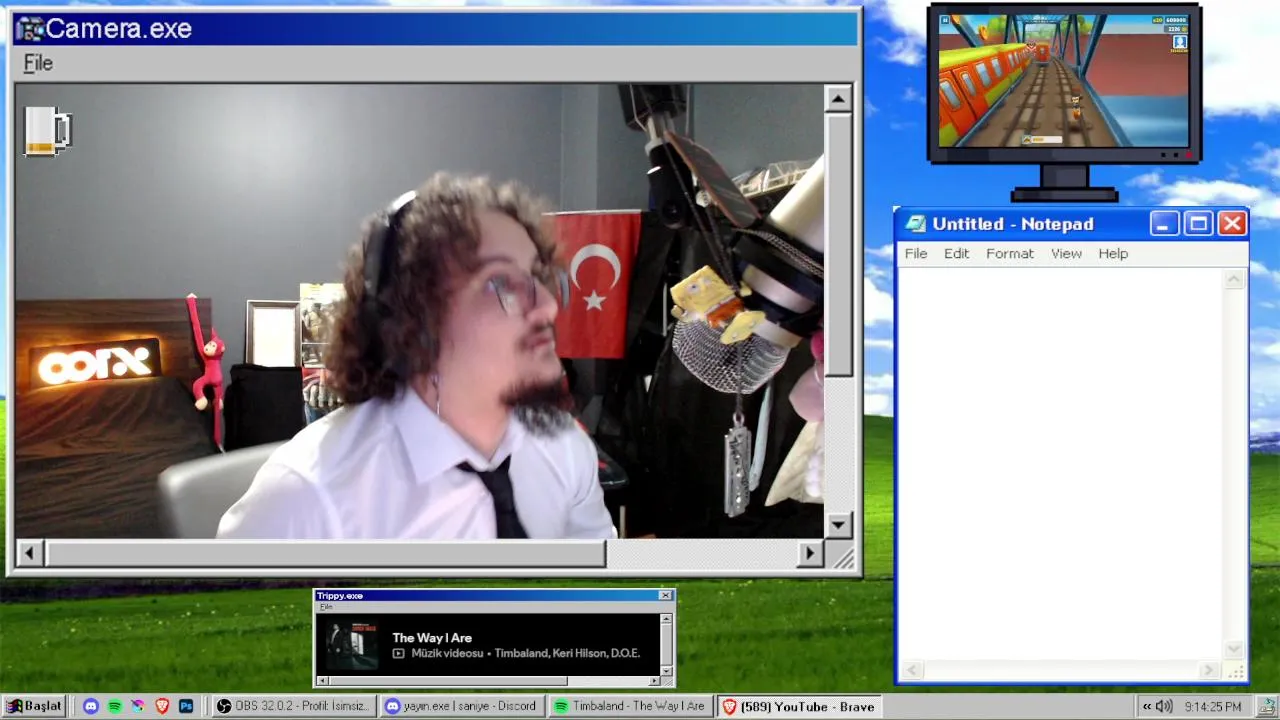Image resolution: width=1280 pixels, height=720 pixels.
Task: Maximize the Notepad window
Action: point(1197,224)
